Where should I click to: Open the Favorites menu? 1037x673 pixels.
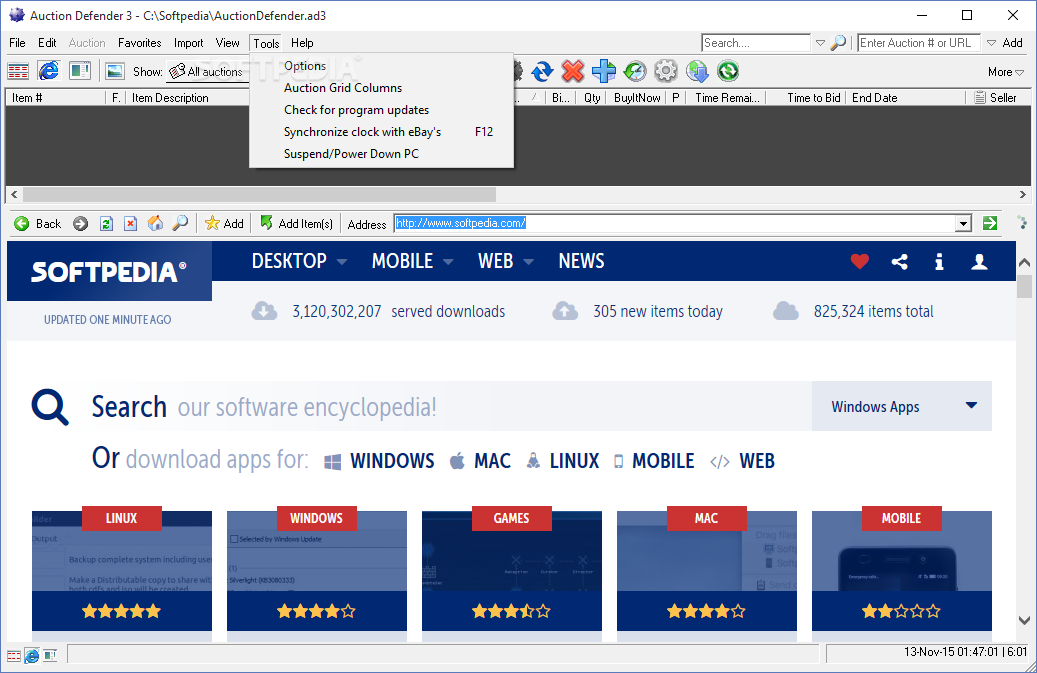(x=140, y=43)
